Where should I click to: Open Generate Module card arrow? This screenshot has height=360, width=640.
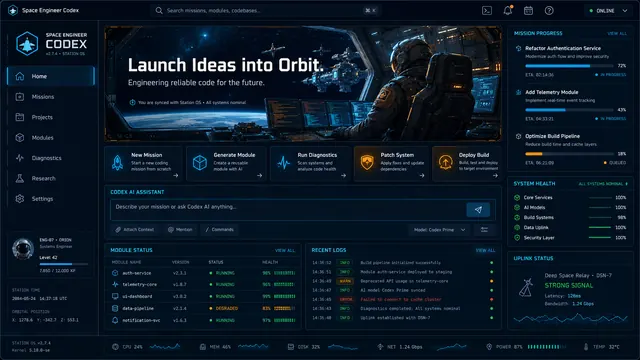pyautogui.click(x=260, y=176)
